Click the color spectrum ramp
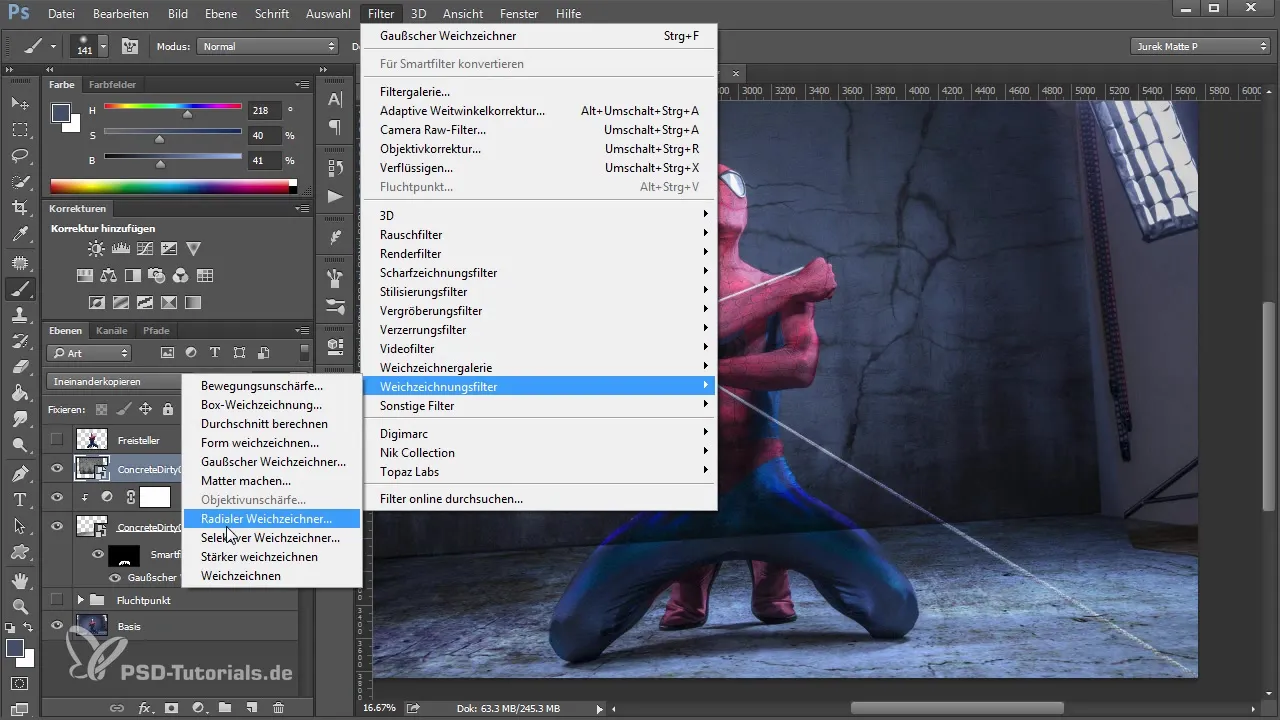This screenshot has height=720, width=1280. pyautogui.click(x=173, y=186)
